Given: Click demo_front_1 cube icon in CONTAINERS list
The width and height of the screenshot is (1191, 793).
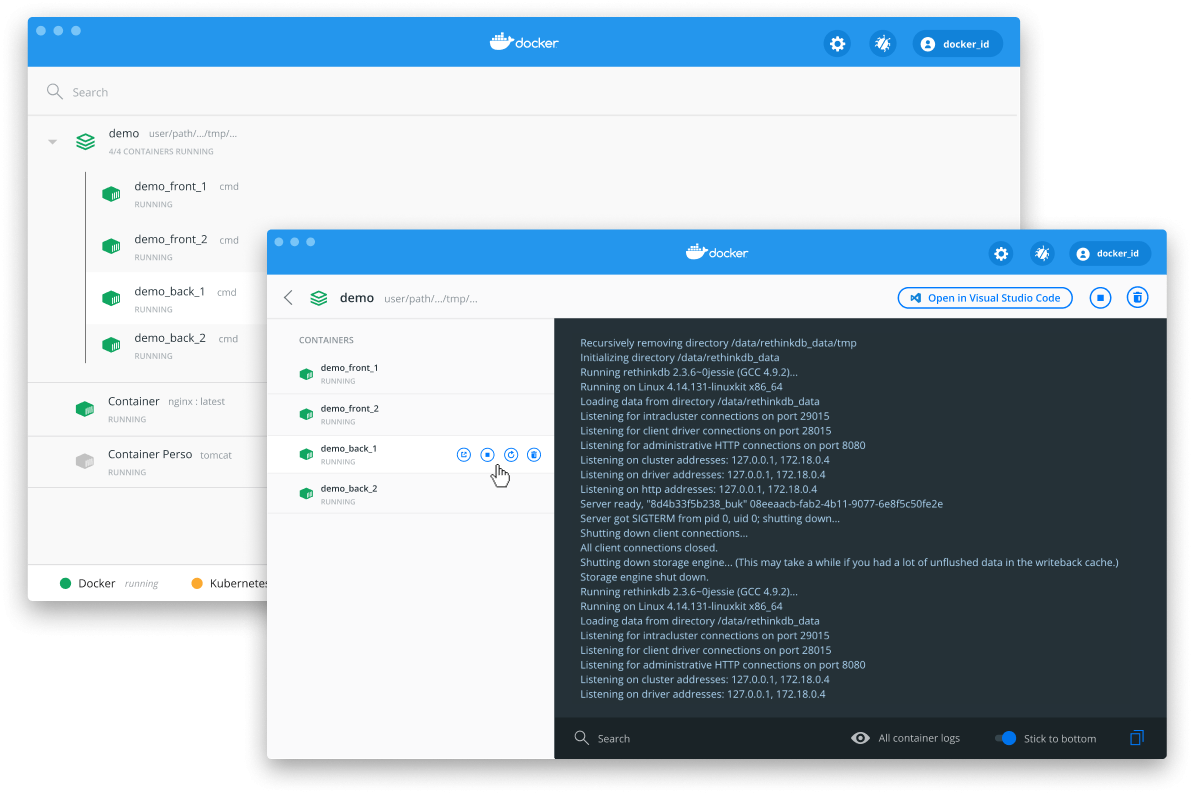Looking at the screenshot, I should (306, 374).
